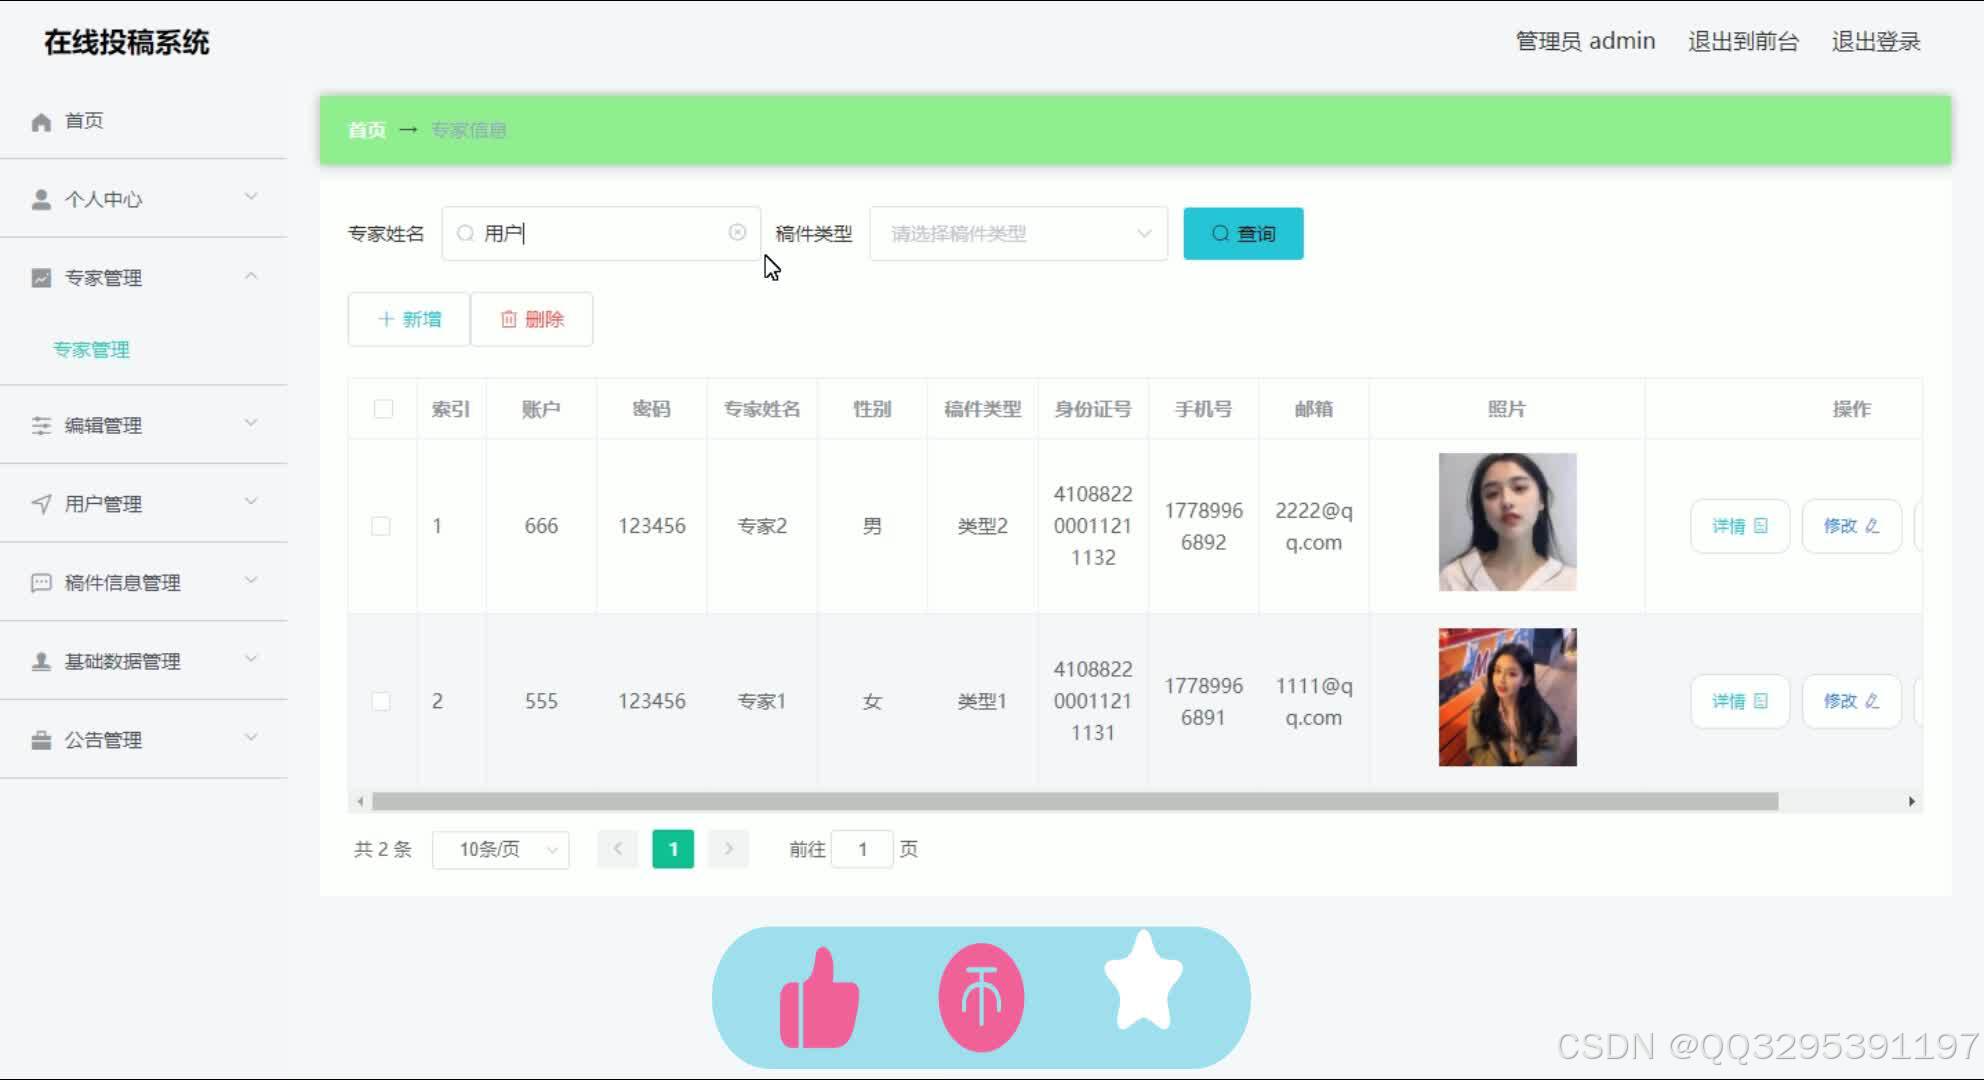Image resolution: width=1984 pixels, height=1080 pixels.
Task: Open the 稿件类型 dropdown
Action: coord(1018,233)
